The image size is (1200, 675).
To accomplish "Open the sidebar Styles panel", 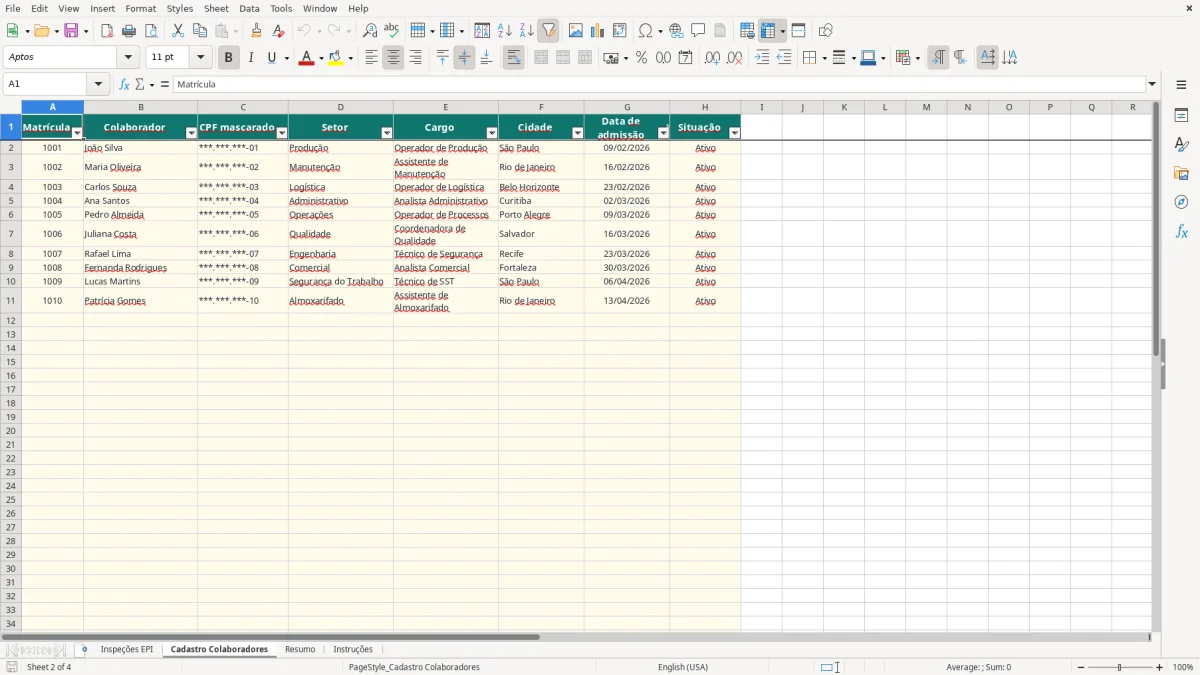I will pos(1181,144).
